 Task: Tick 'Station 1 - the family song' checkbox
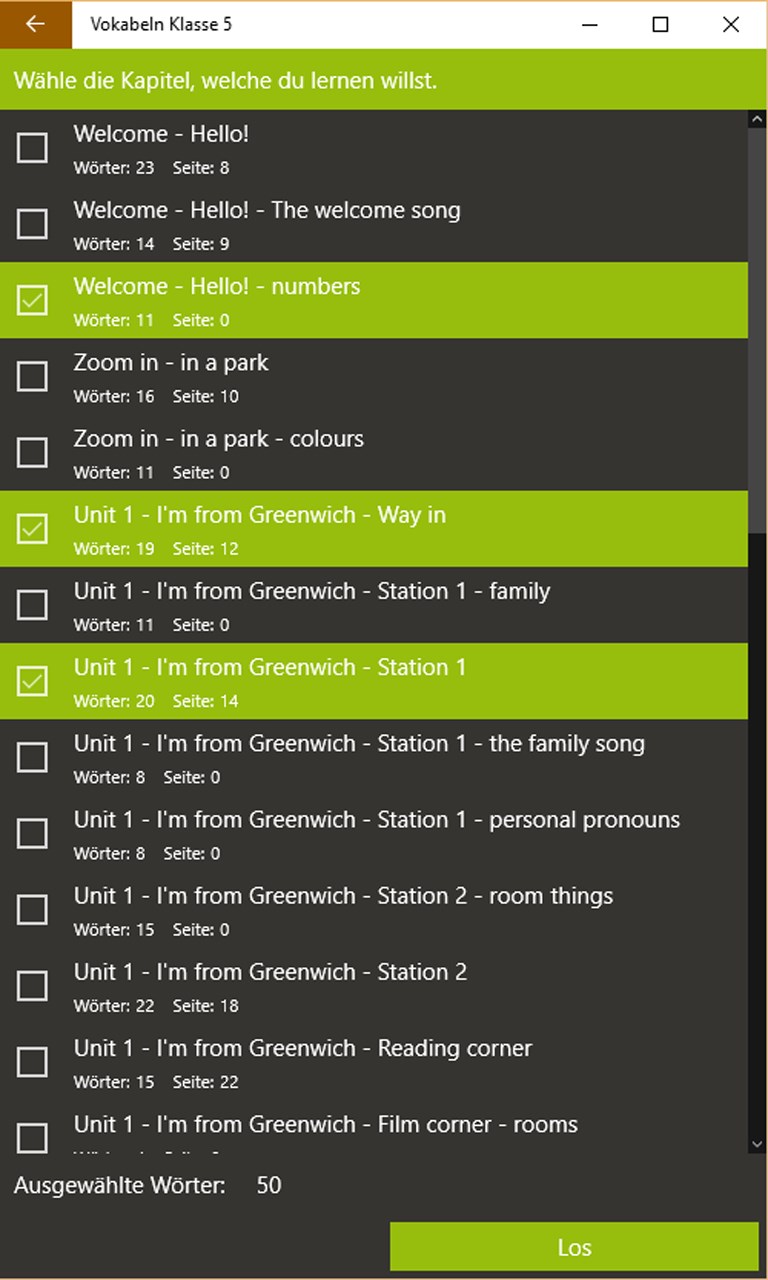[33, 757]
